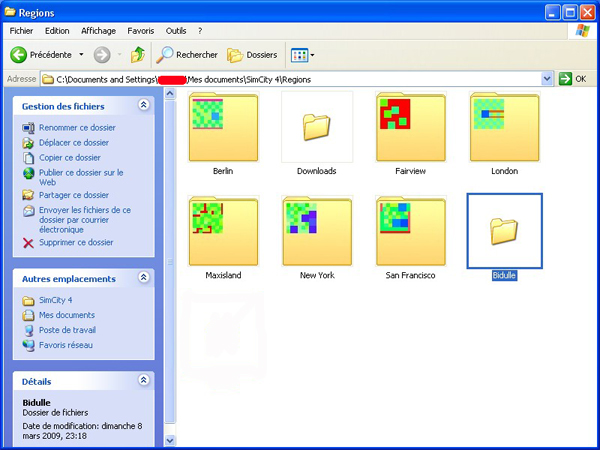This screenshot has height=450, width=600.
Task: Click Supprimer ce dossier link
Action: [x=76, y=242]
